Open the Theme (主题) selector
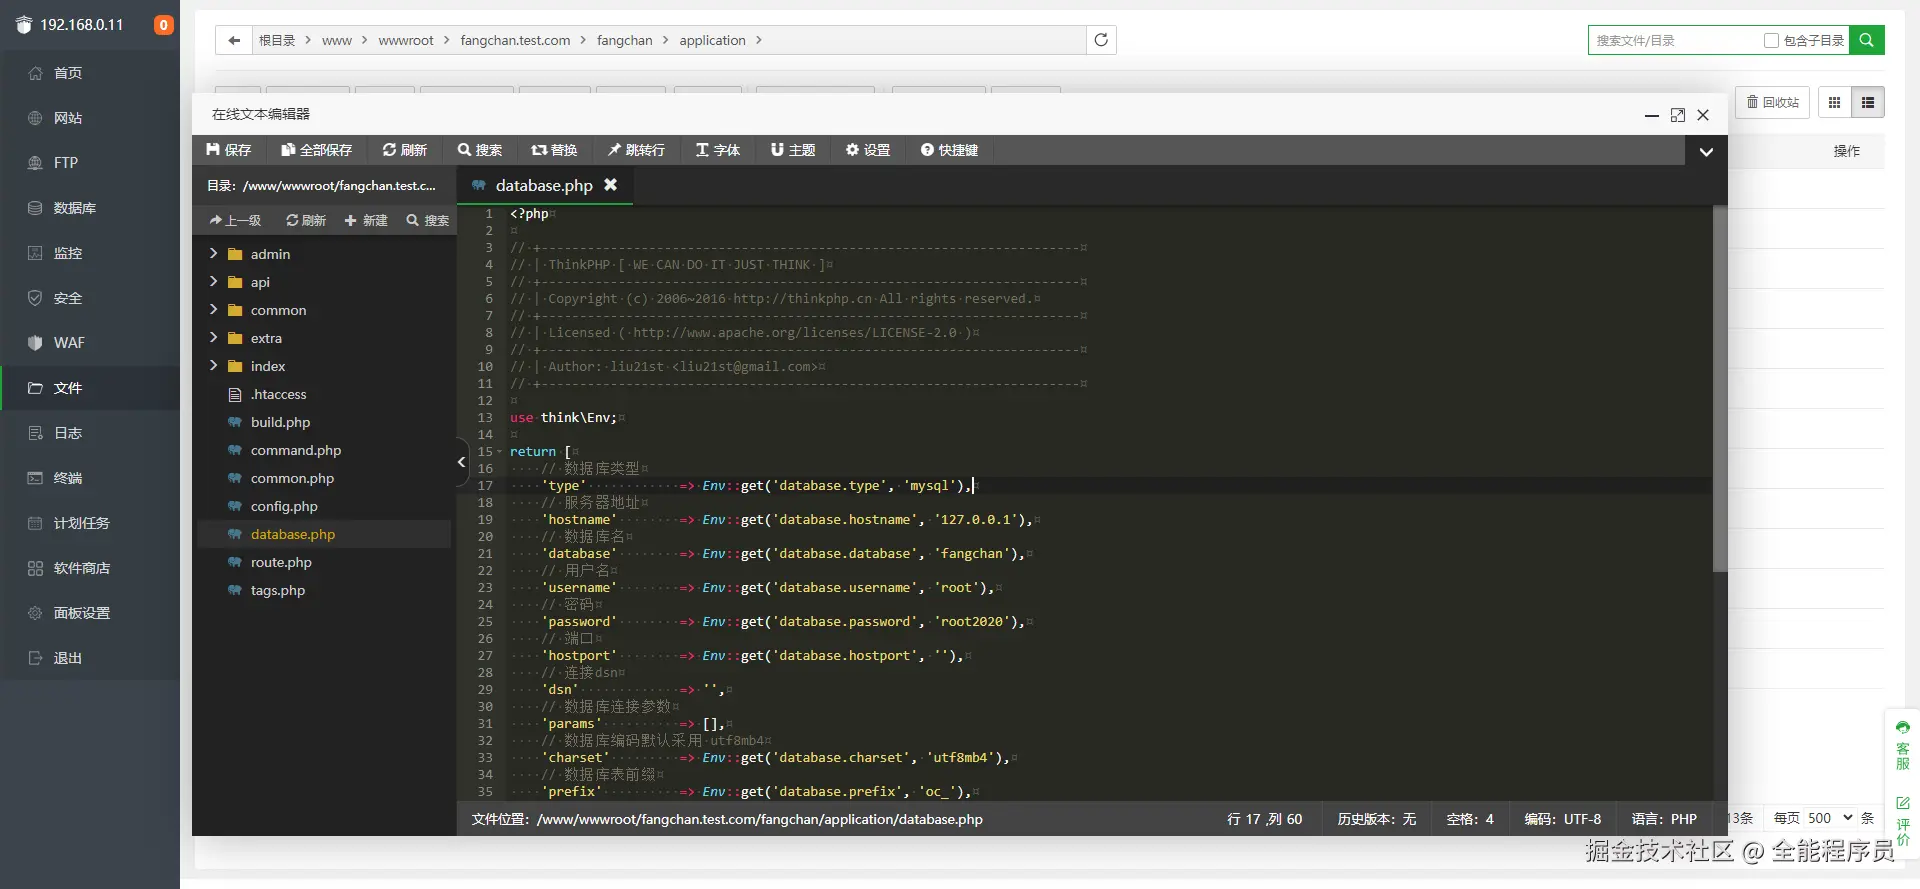Screen dimensions: 1920x889 [x=793, y=150]
